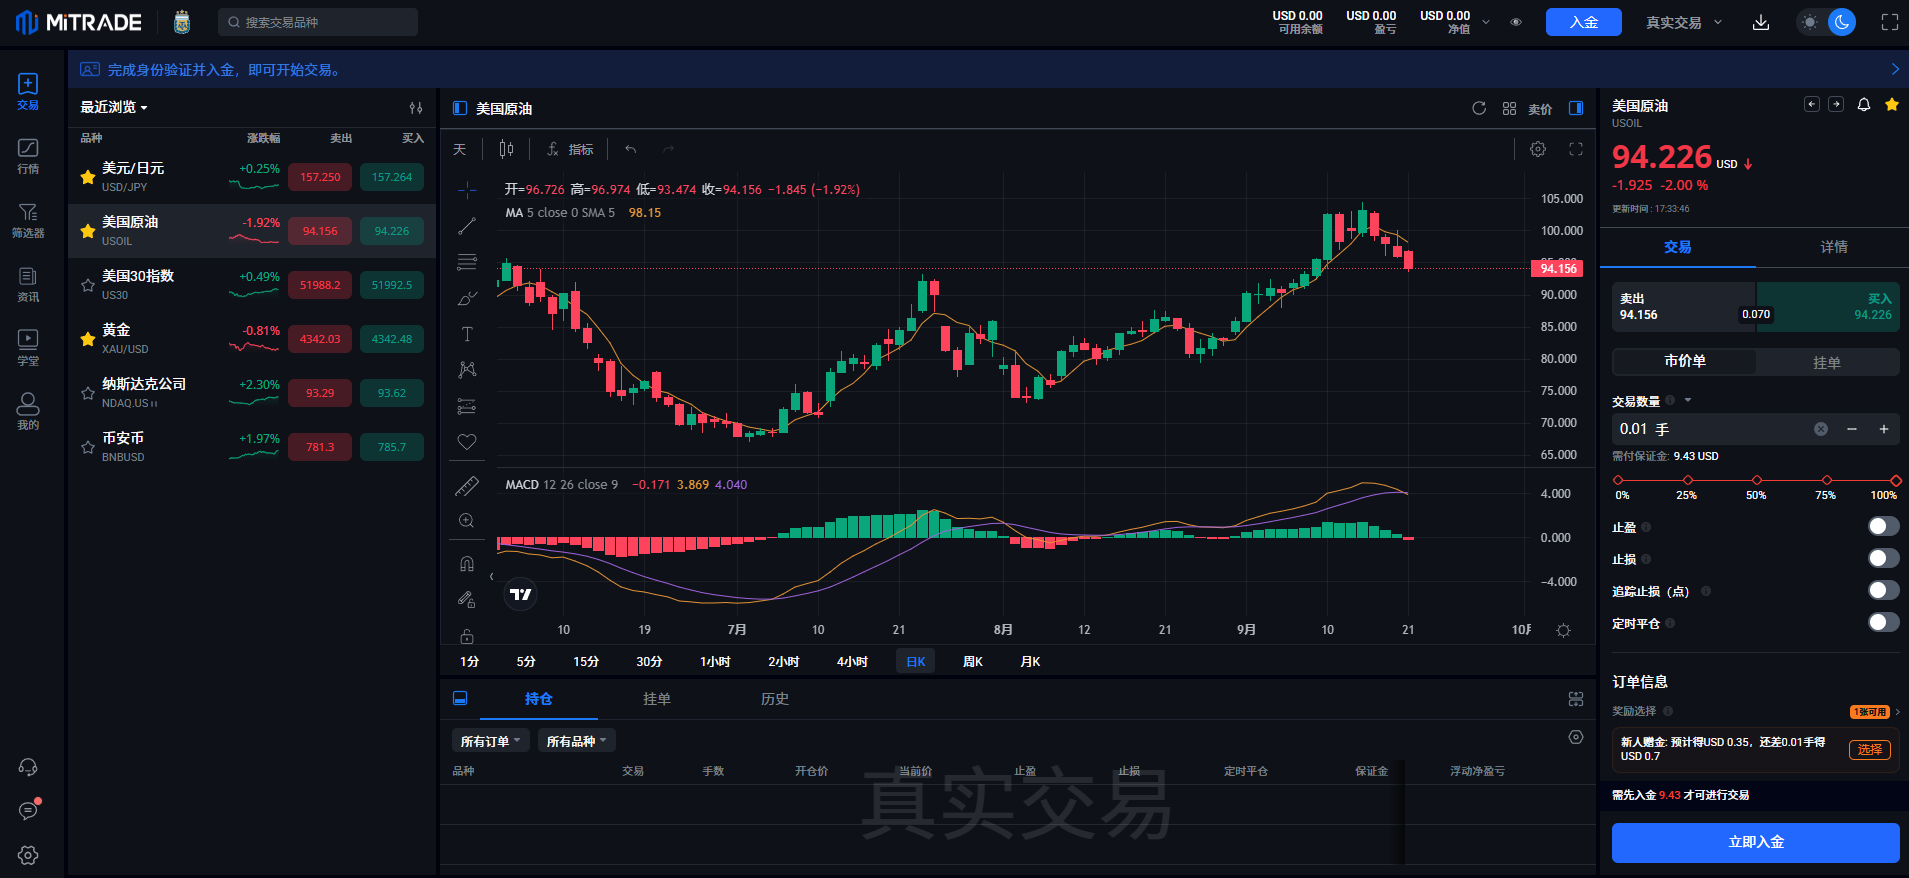
Task: Select the Market Order tab
Action: point(1685,361)
